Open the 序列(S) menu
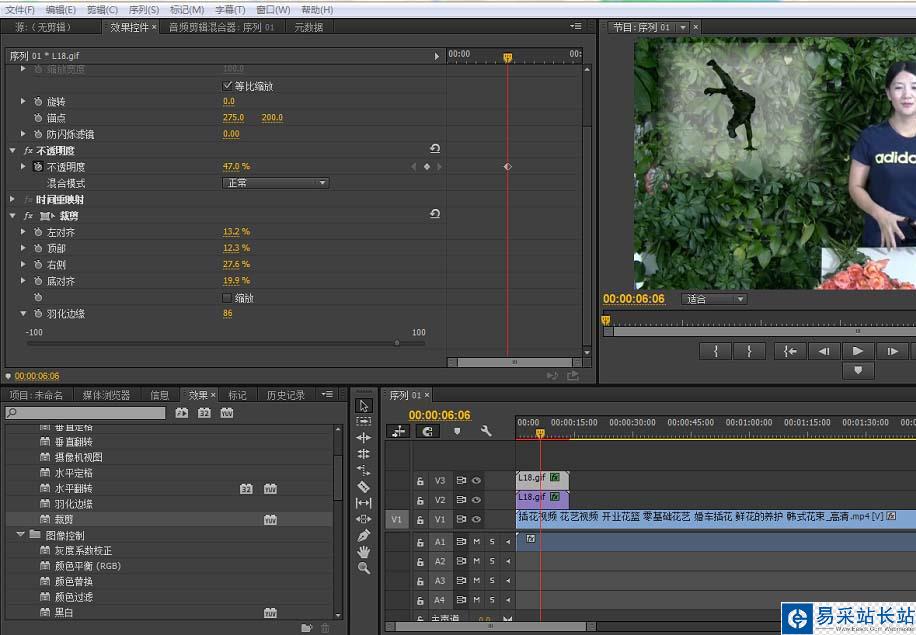The image size is (916, 635). 144,9
